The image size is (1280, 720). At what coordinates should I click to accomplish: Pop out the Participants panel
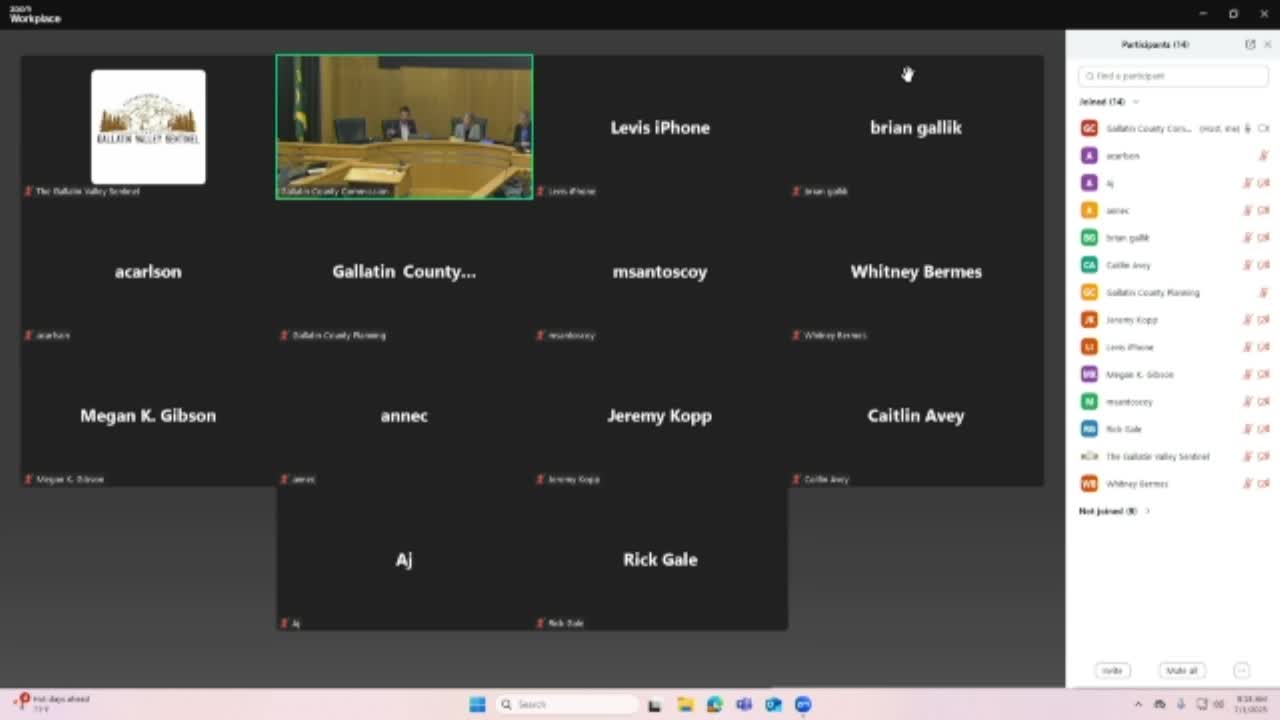(x=1250, y=45)
